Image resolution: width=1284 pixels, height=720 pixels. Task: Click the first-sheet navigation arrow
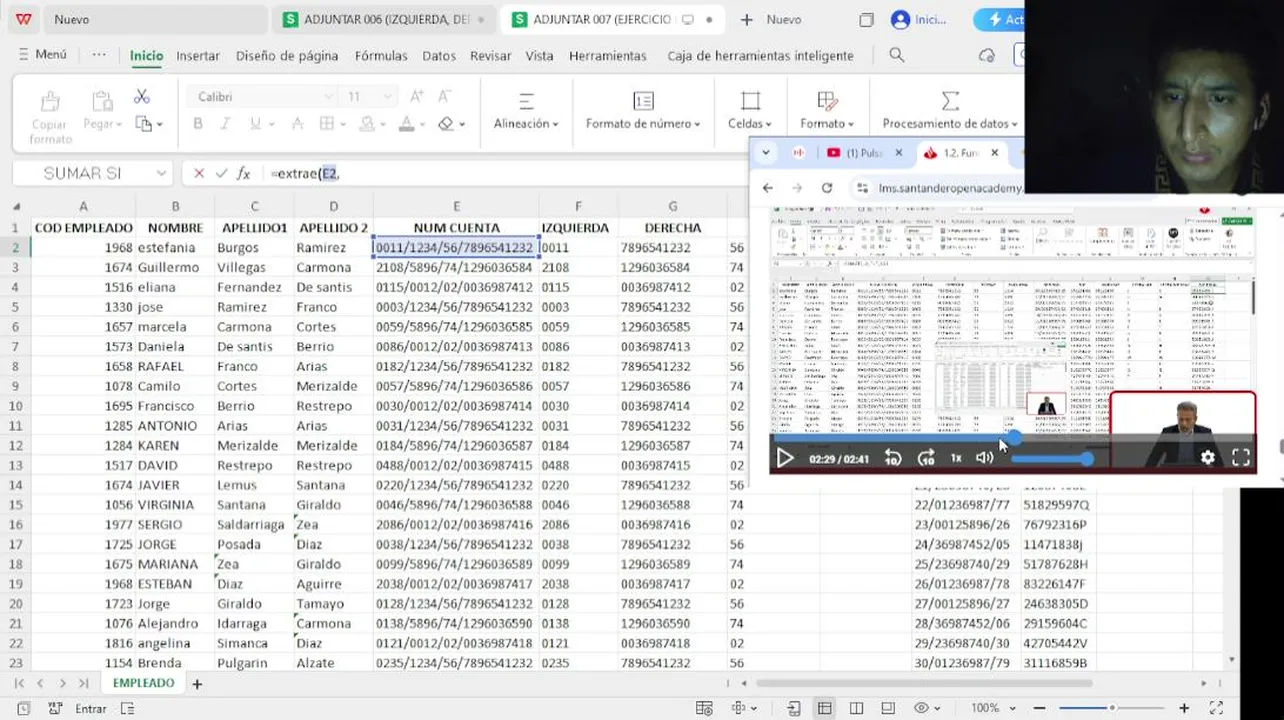click(x=19, y=683)
